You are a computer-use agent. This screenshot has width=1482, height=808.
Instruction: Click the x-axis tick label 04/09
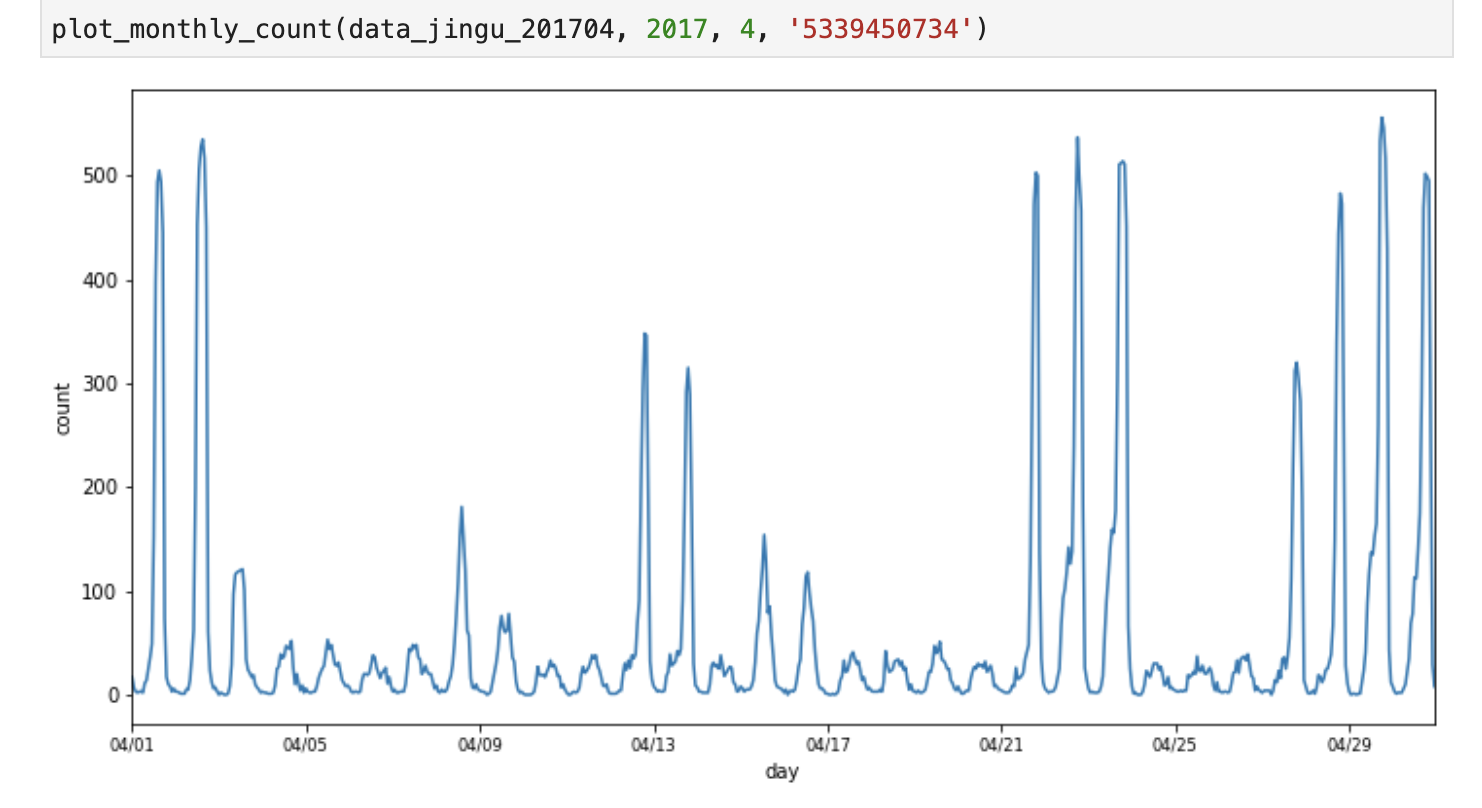(x=480, y=744)
